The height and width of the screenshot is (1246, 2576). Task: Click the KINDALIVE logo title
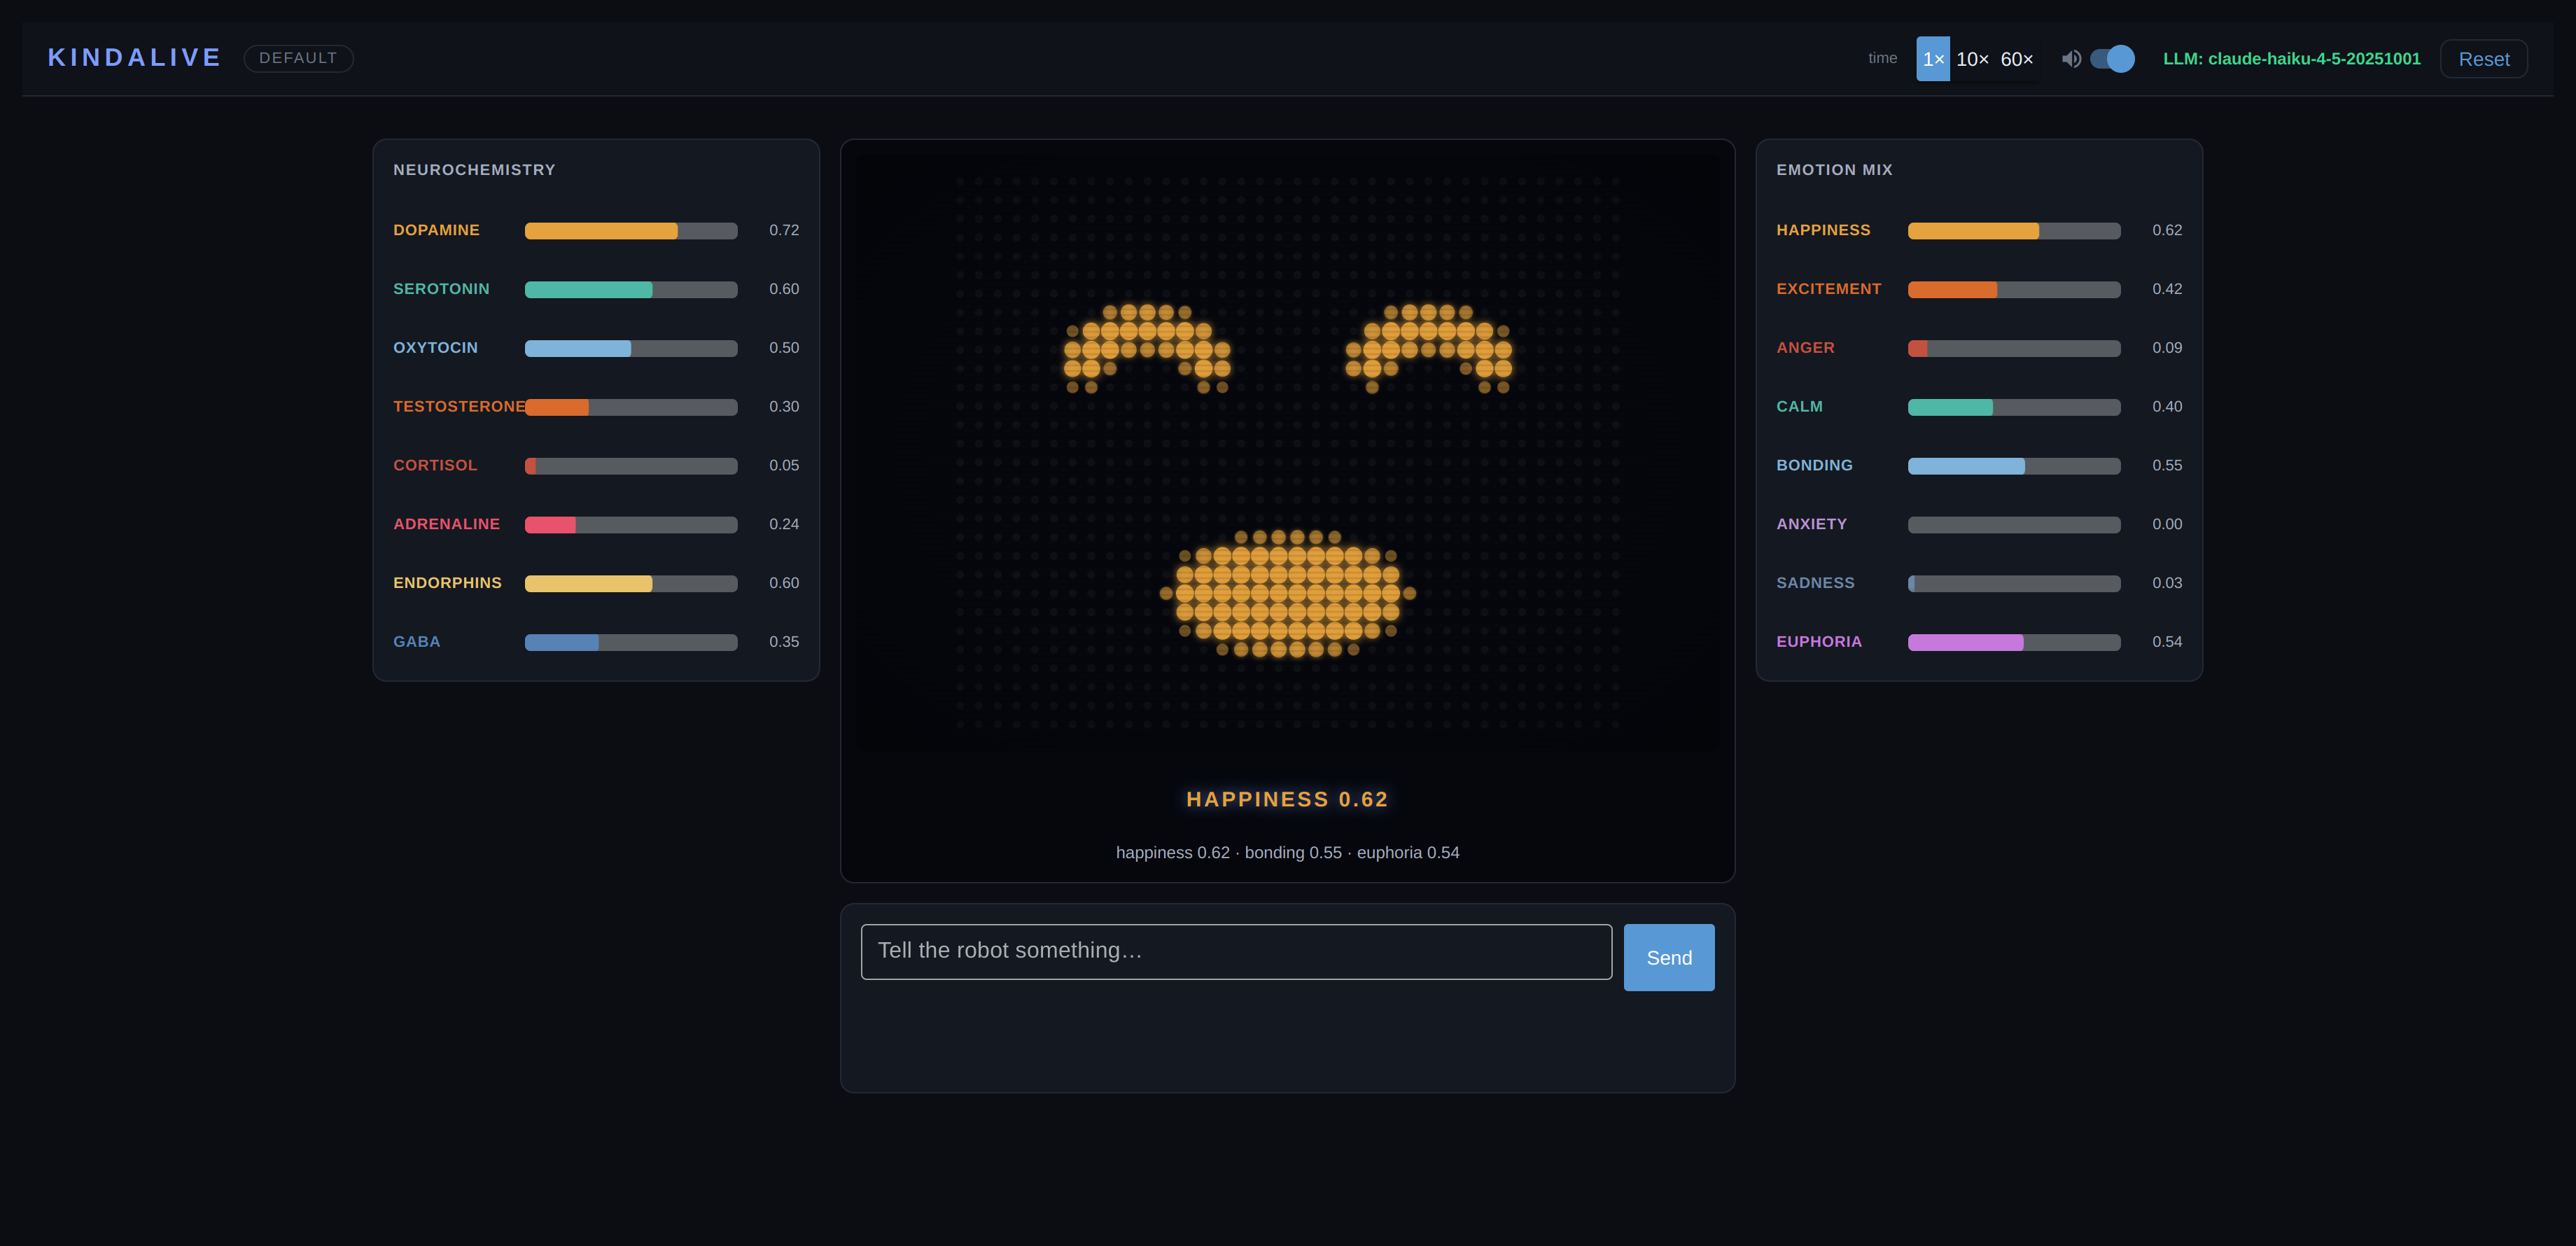135,58
